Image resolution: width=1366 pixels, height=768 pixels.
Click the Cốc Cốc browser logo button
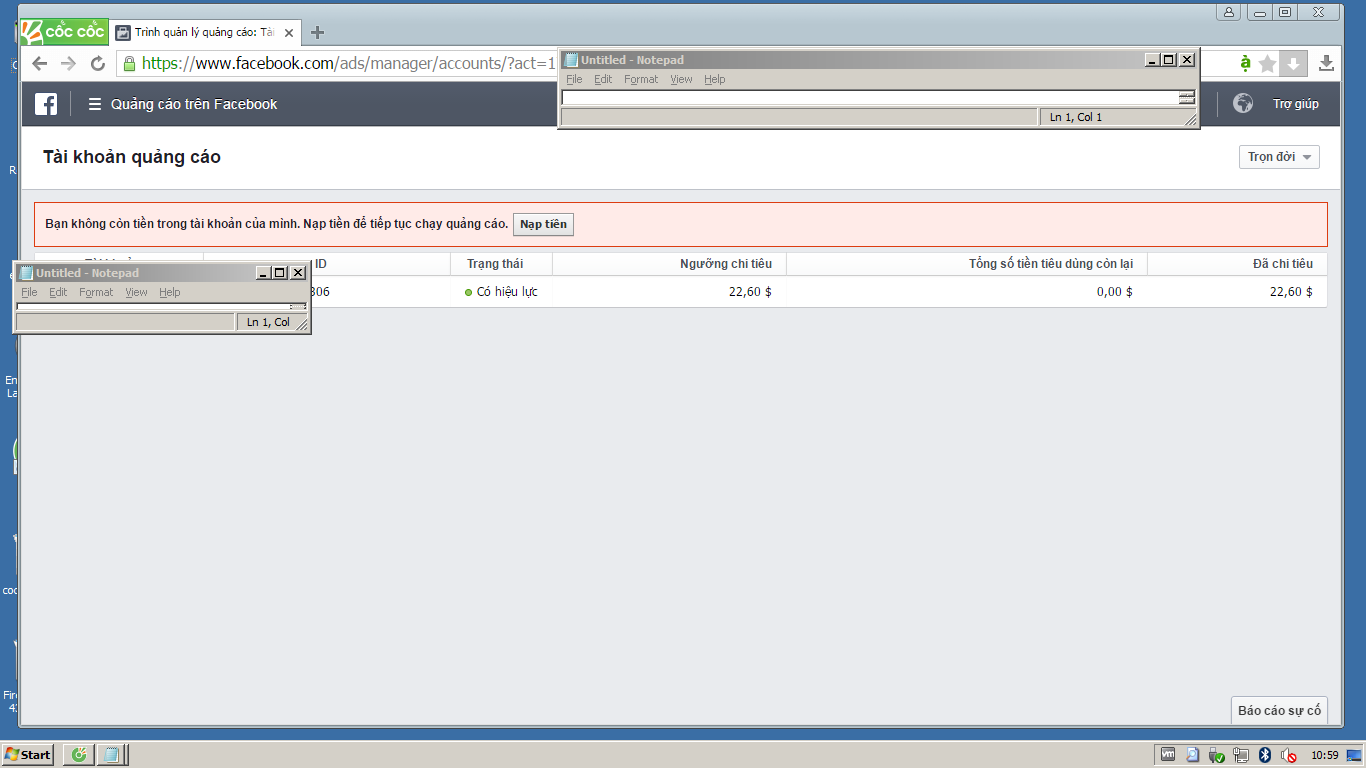(63, 31)
